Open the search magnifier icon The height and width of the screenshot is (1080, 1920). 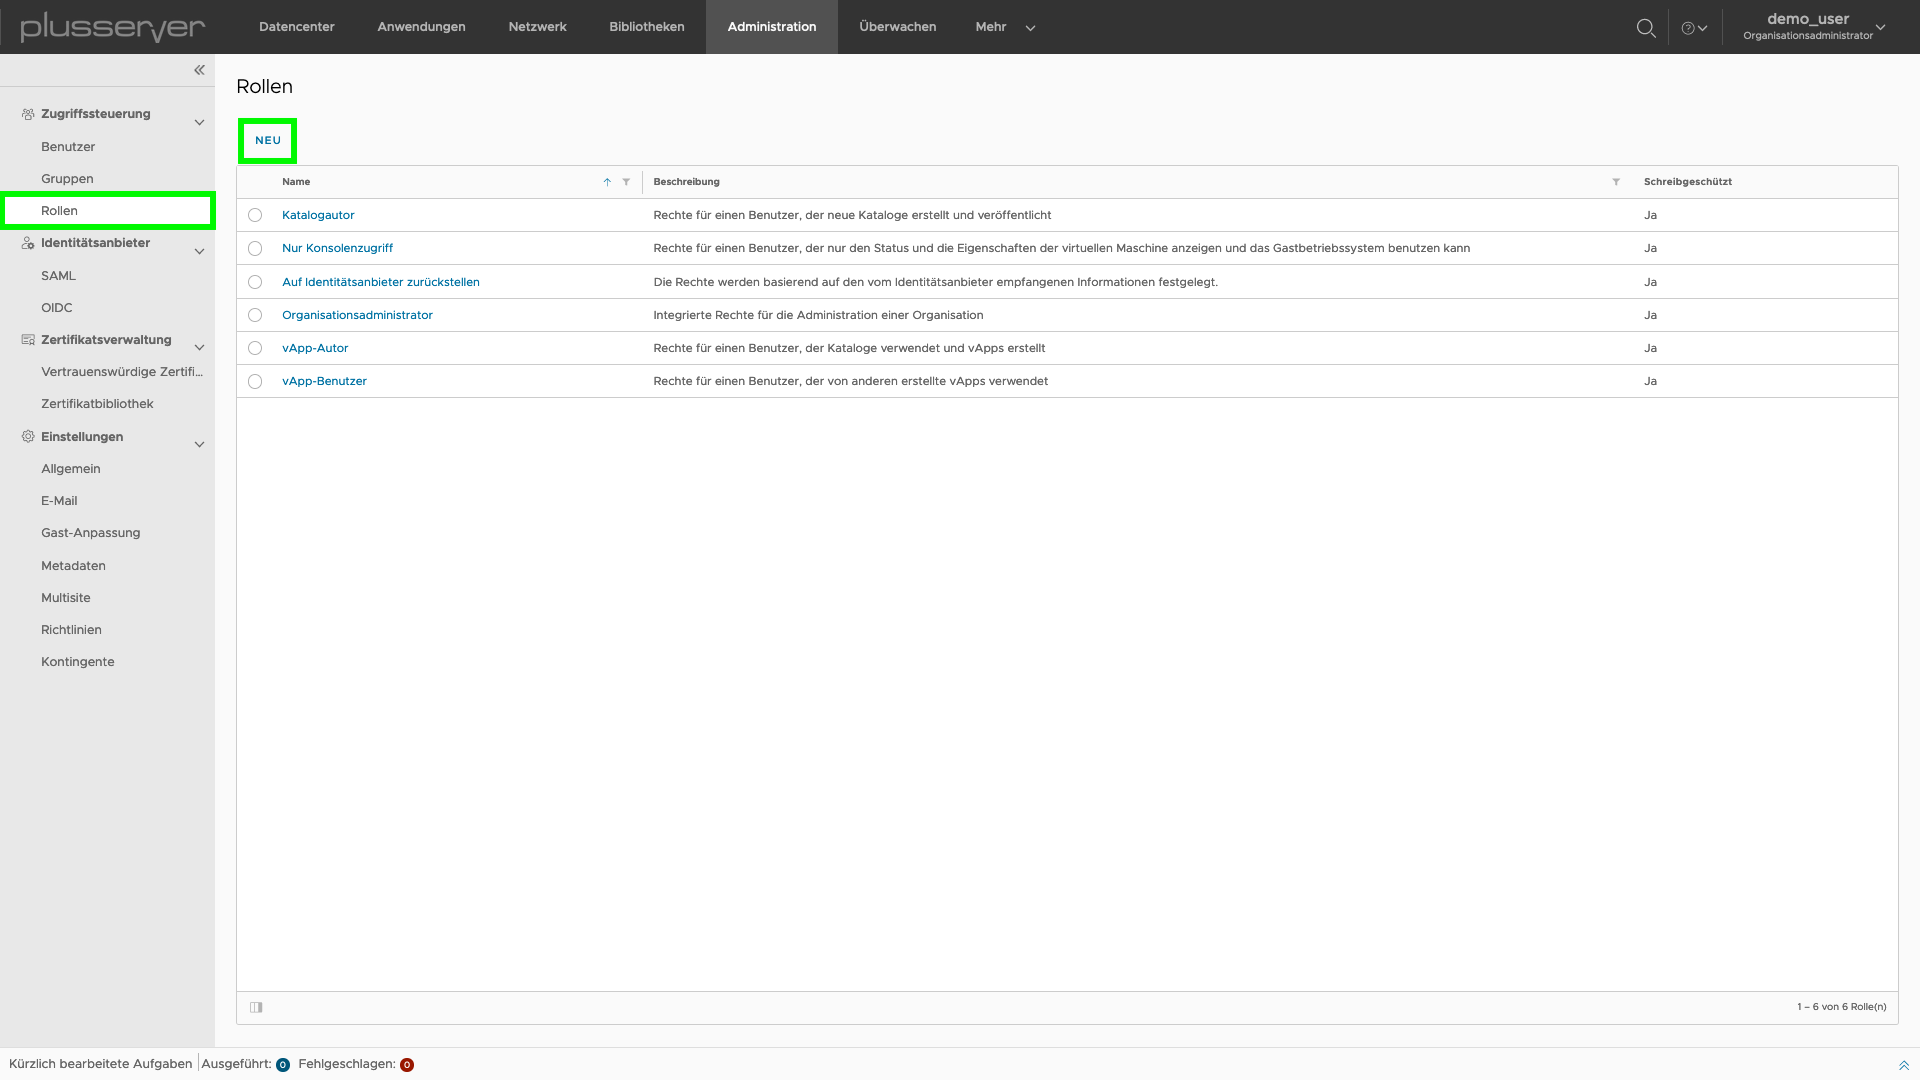1645,28
